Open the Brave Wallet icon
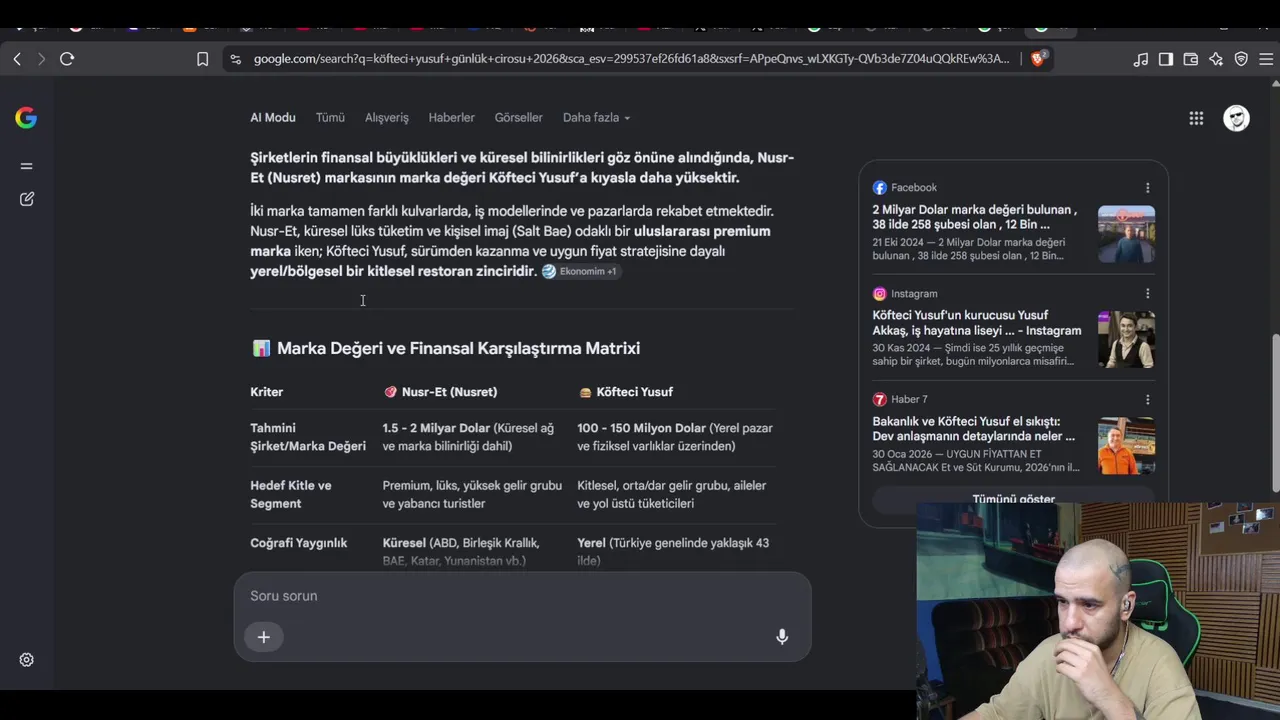The image size is (1280, 720). pyautogui.click(x=1191, y=59)
